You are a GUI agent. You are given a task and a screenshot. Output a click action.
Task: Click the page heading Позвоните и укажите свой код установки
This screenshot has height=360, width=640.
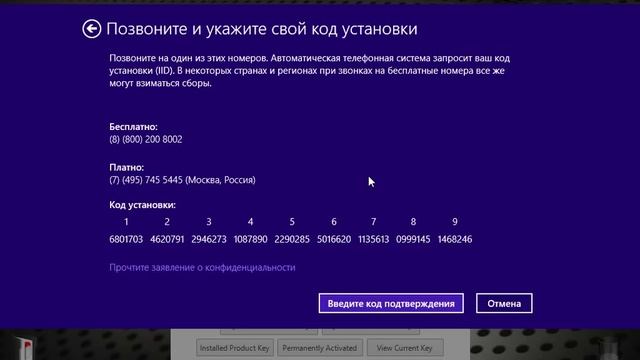point(262,29)
